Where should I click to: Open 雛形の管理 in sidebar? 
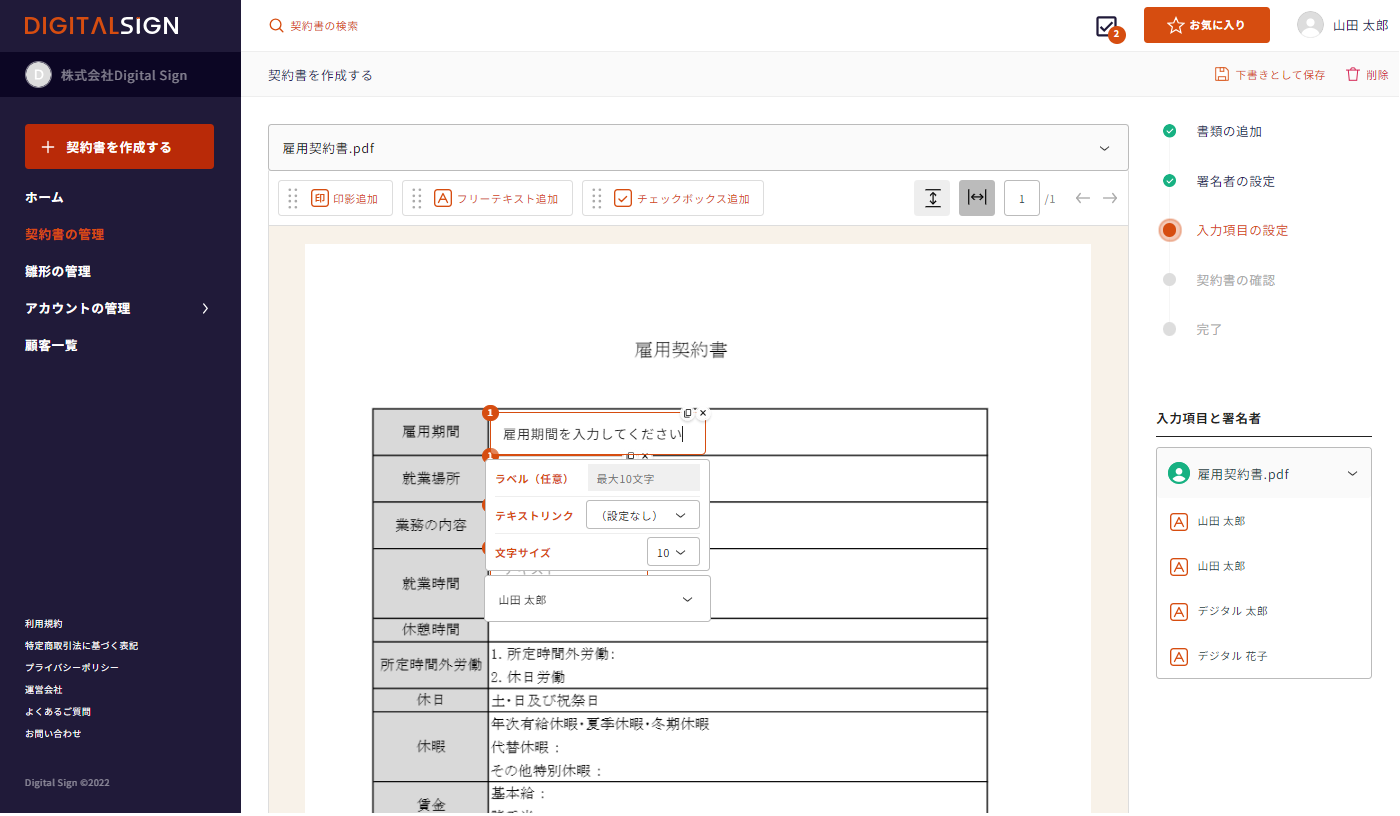(58, 271)
